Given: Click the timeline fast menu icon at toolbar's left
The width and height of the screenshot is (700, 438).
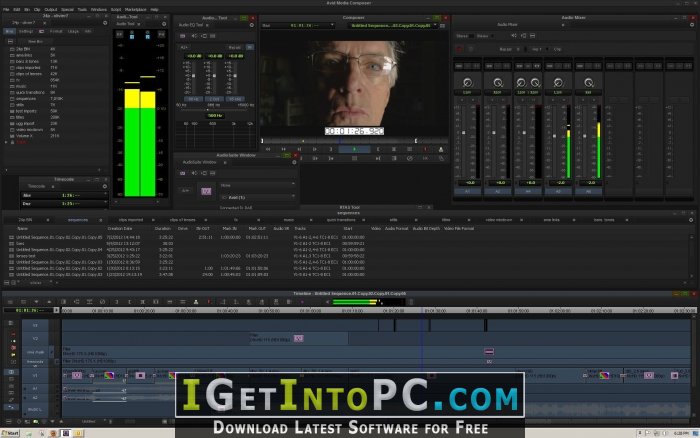Looking at the screenshot, I should 10,302.
